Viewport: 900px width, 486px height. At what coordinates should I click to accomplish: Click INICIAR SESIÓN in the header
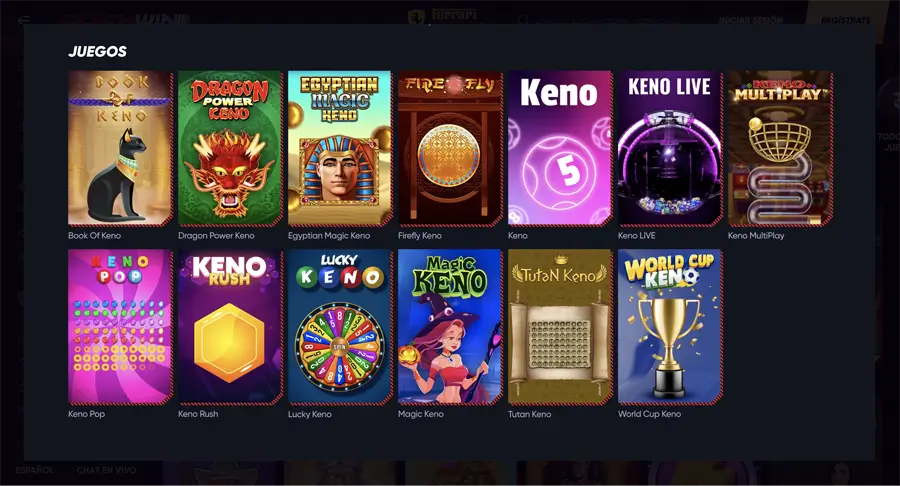tap(750, 20)
